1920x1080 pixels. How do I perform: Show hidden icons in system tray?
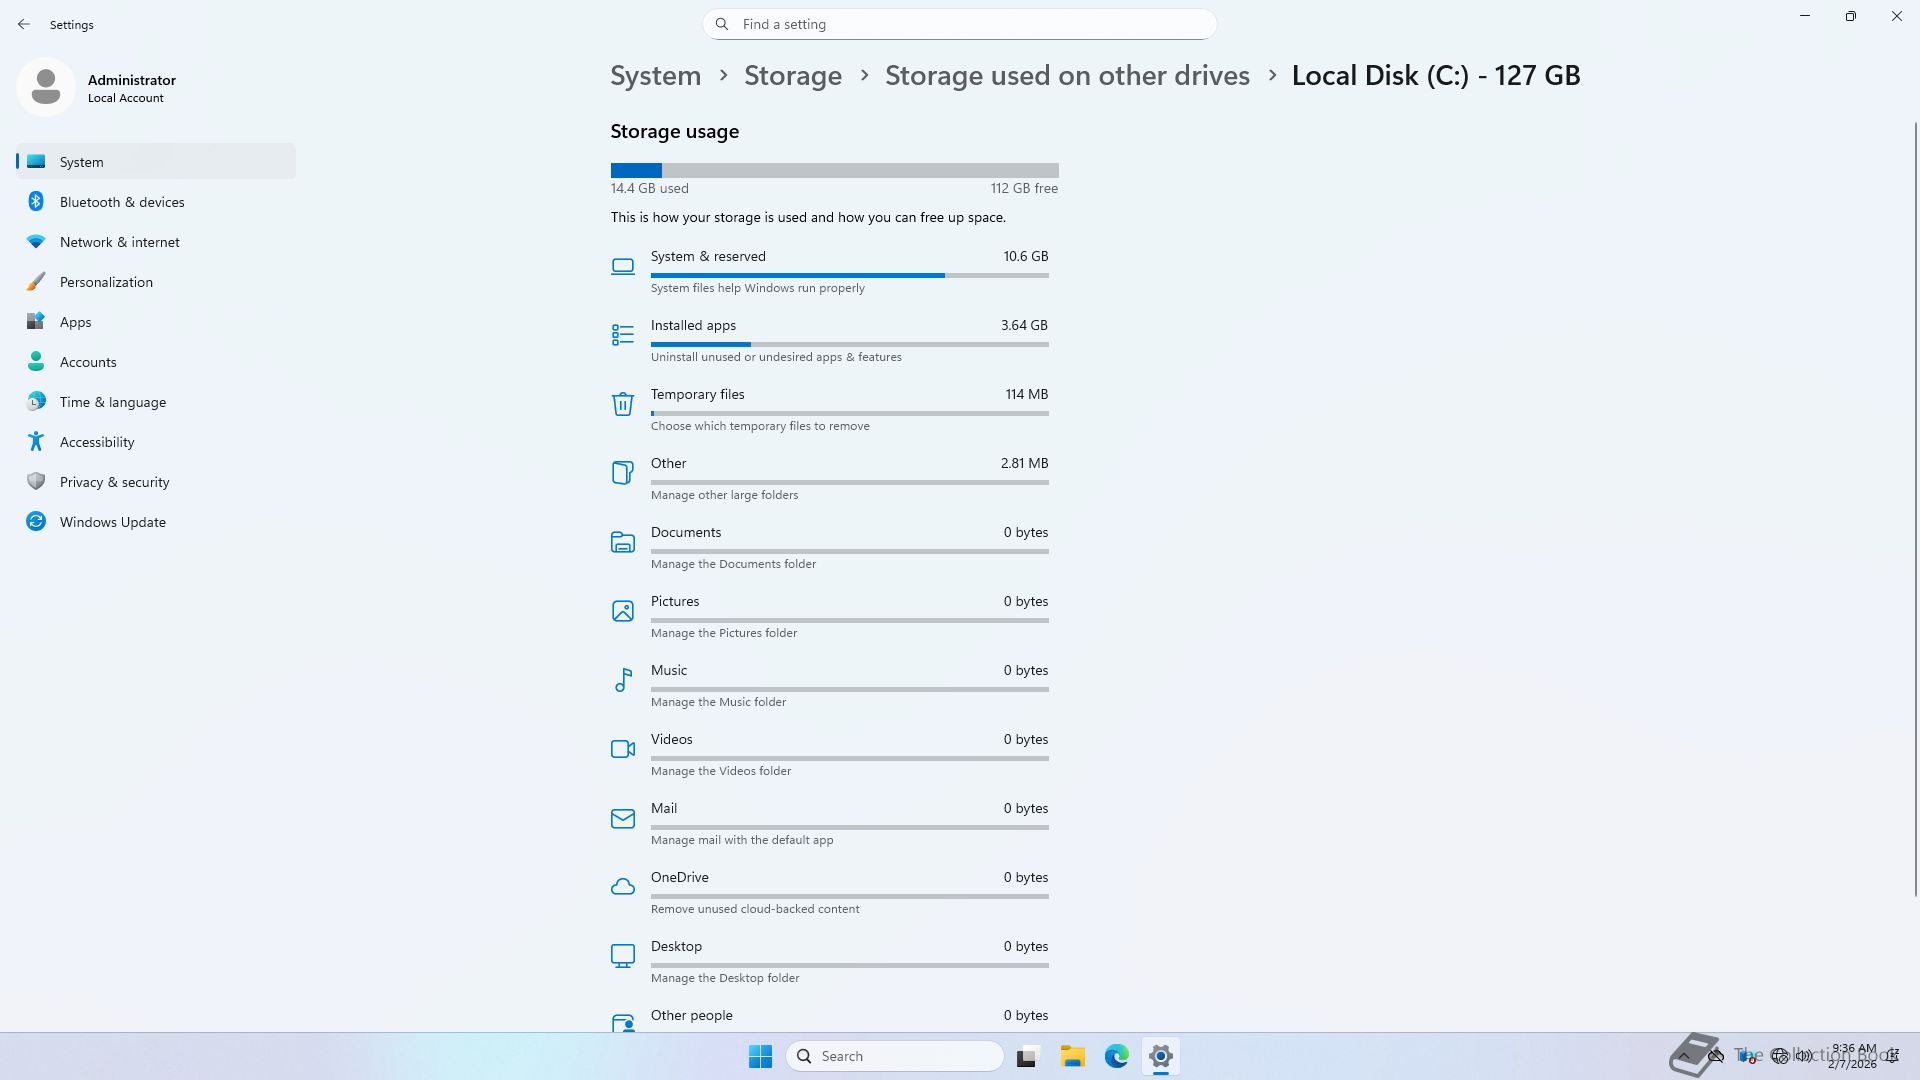click(1684, 1056)
